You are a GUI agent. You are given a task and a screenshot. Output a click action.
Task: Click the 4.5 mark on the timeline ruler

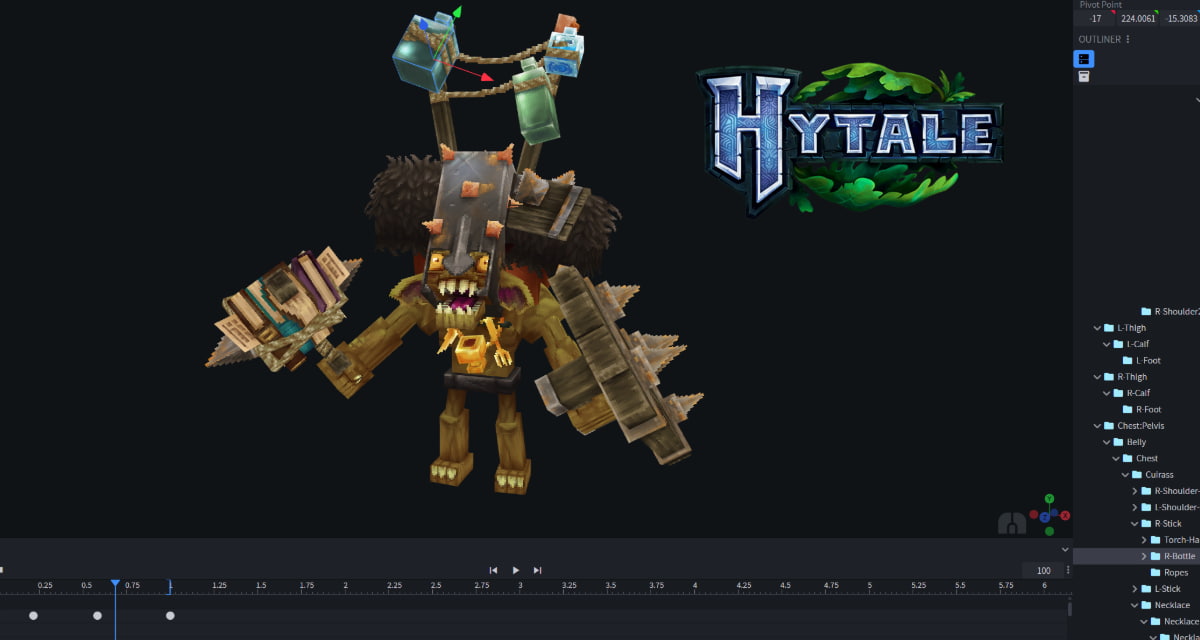point(785,585)
